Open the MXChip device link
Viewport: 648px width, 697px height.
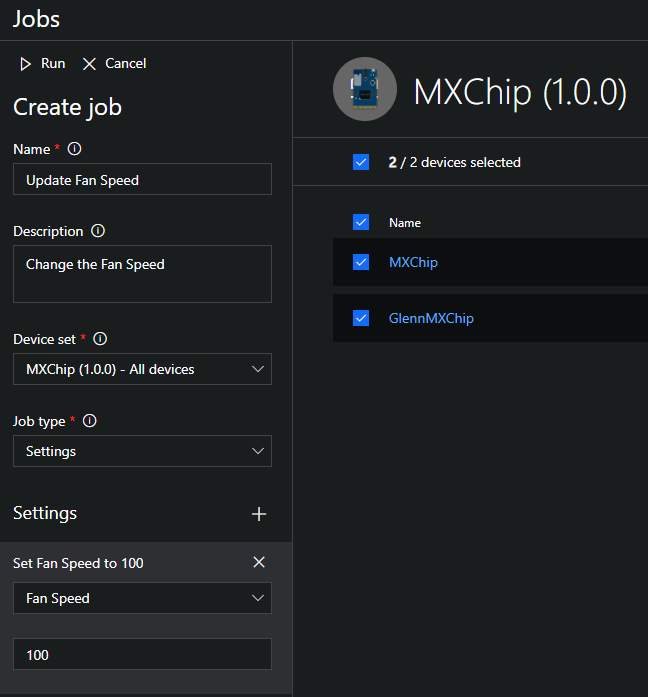[413, 262]
